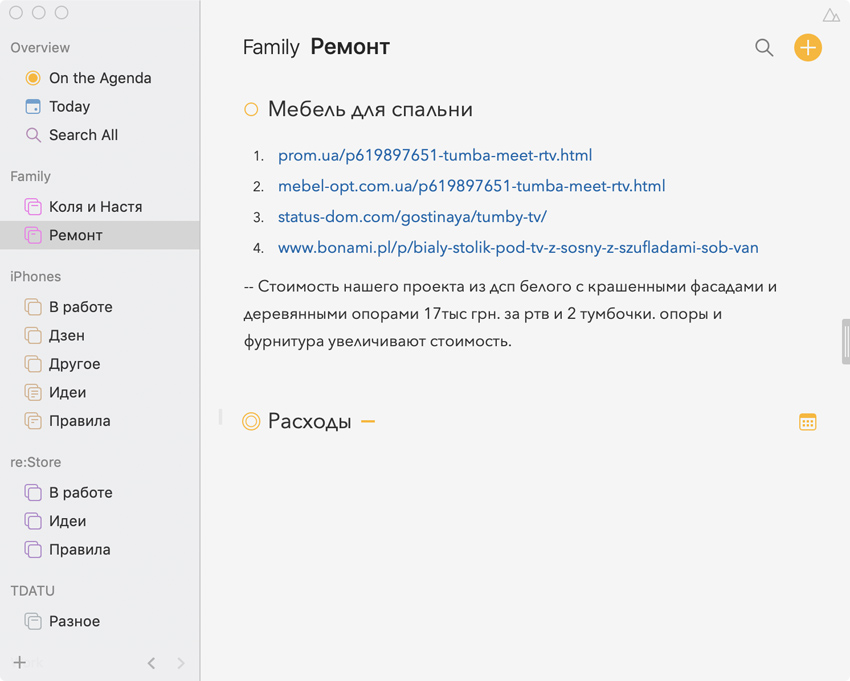The width and height of the screenshot is (850, 681).
Task: Open Search All in sidebar
Action: point(83,135)
